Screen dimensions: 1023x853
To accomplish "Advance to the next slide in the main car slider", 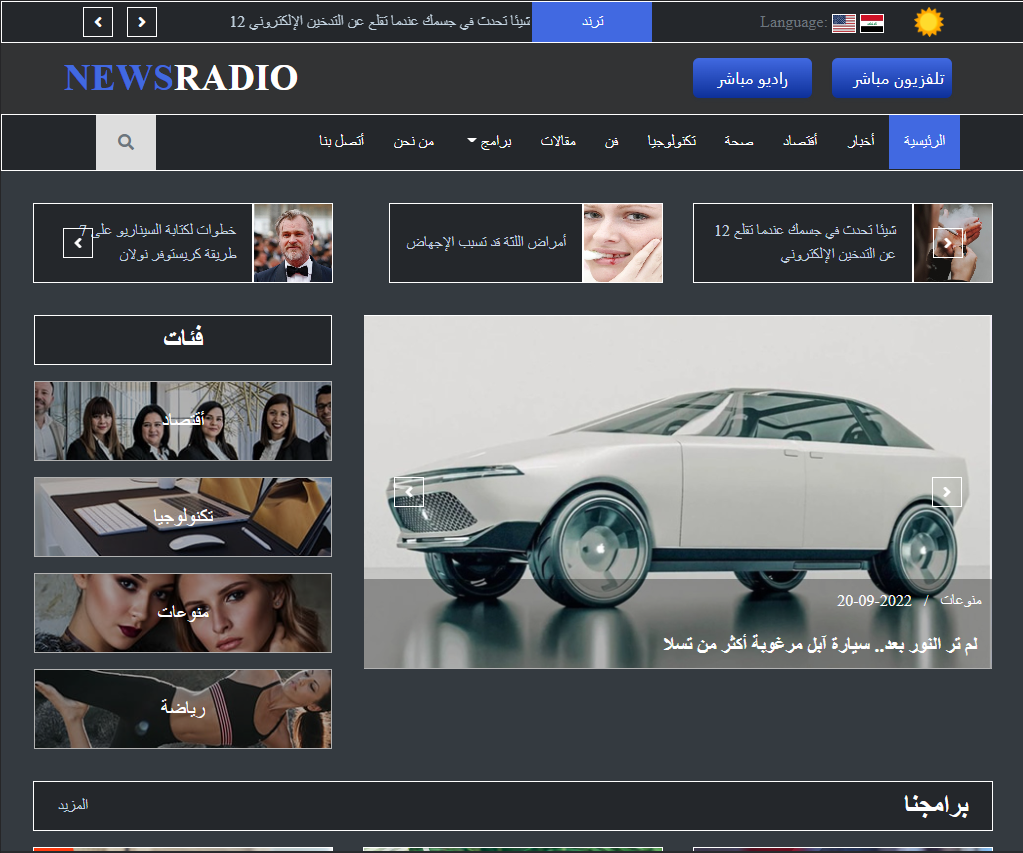I will [947, 492].
